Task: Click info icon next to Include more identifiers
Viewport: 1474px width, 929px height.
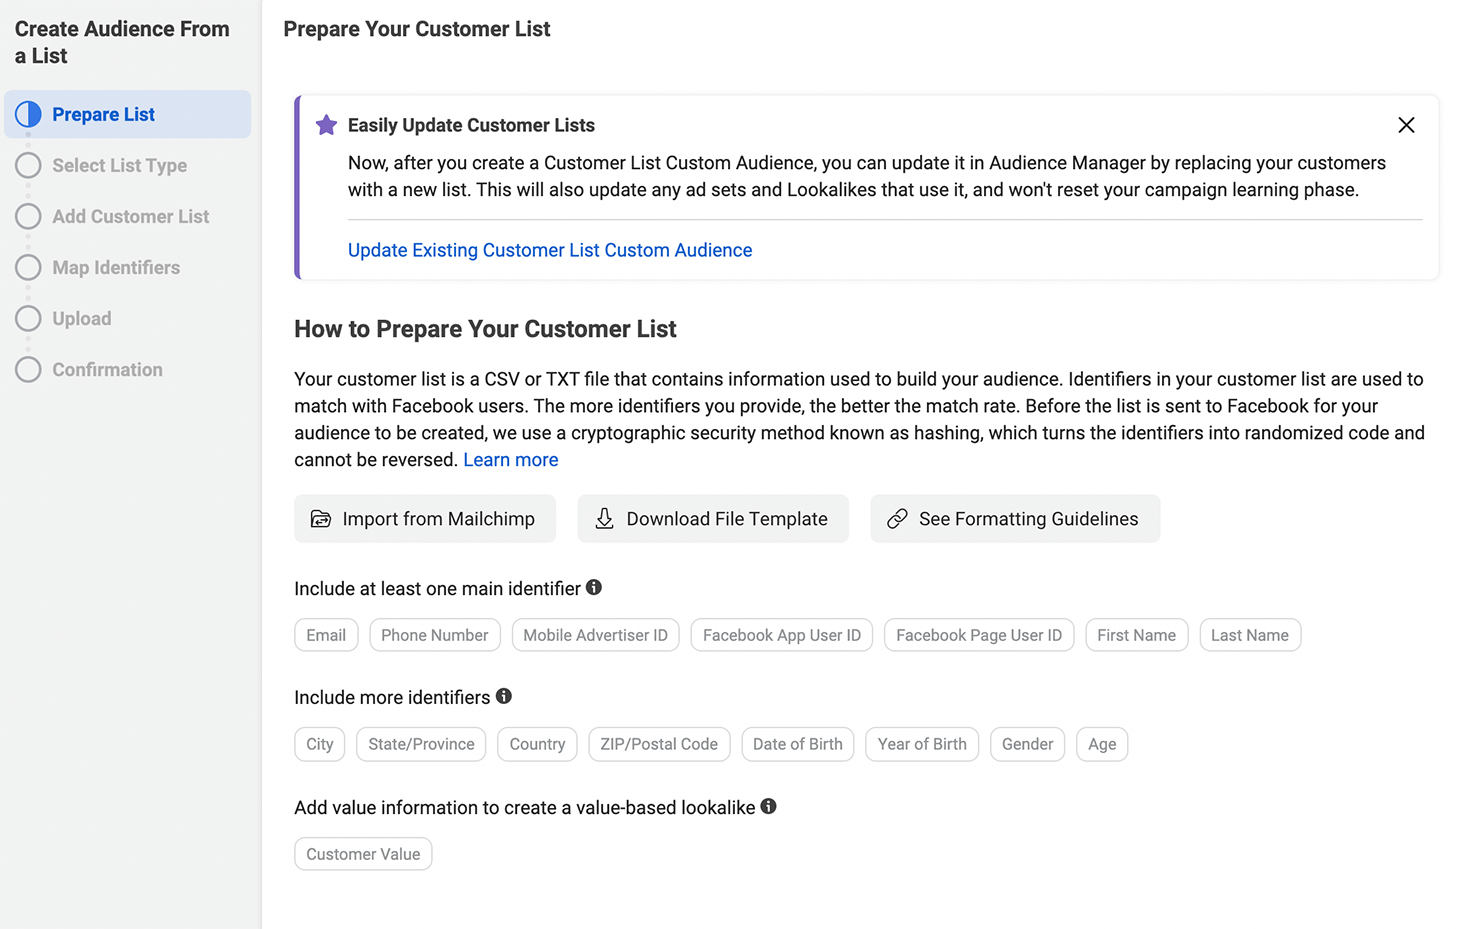Action: [x=504, y=696]
